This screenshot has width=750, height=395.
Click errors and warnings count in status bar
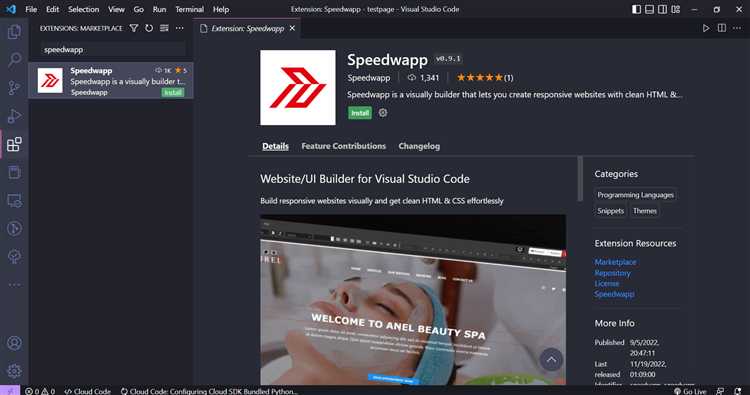(x=40, y=391)
